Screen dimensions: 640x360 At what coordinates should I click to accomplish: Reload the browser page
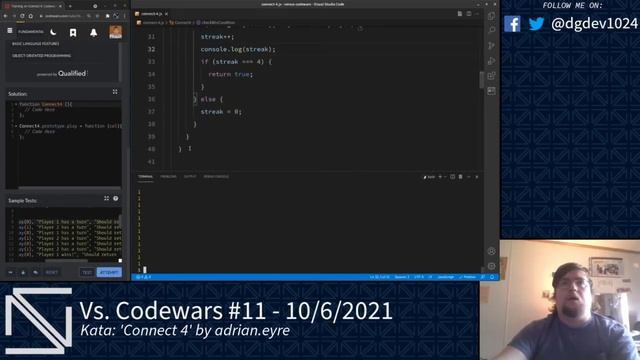click(22, 16)
